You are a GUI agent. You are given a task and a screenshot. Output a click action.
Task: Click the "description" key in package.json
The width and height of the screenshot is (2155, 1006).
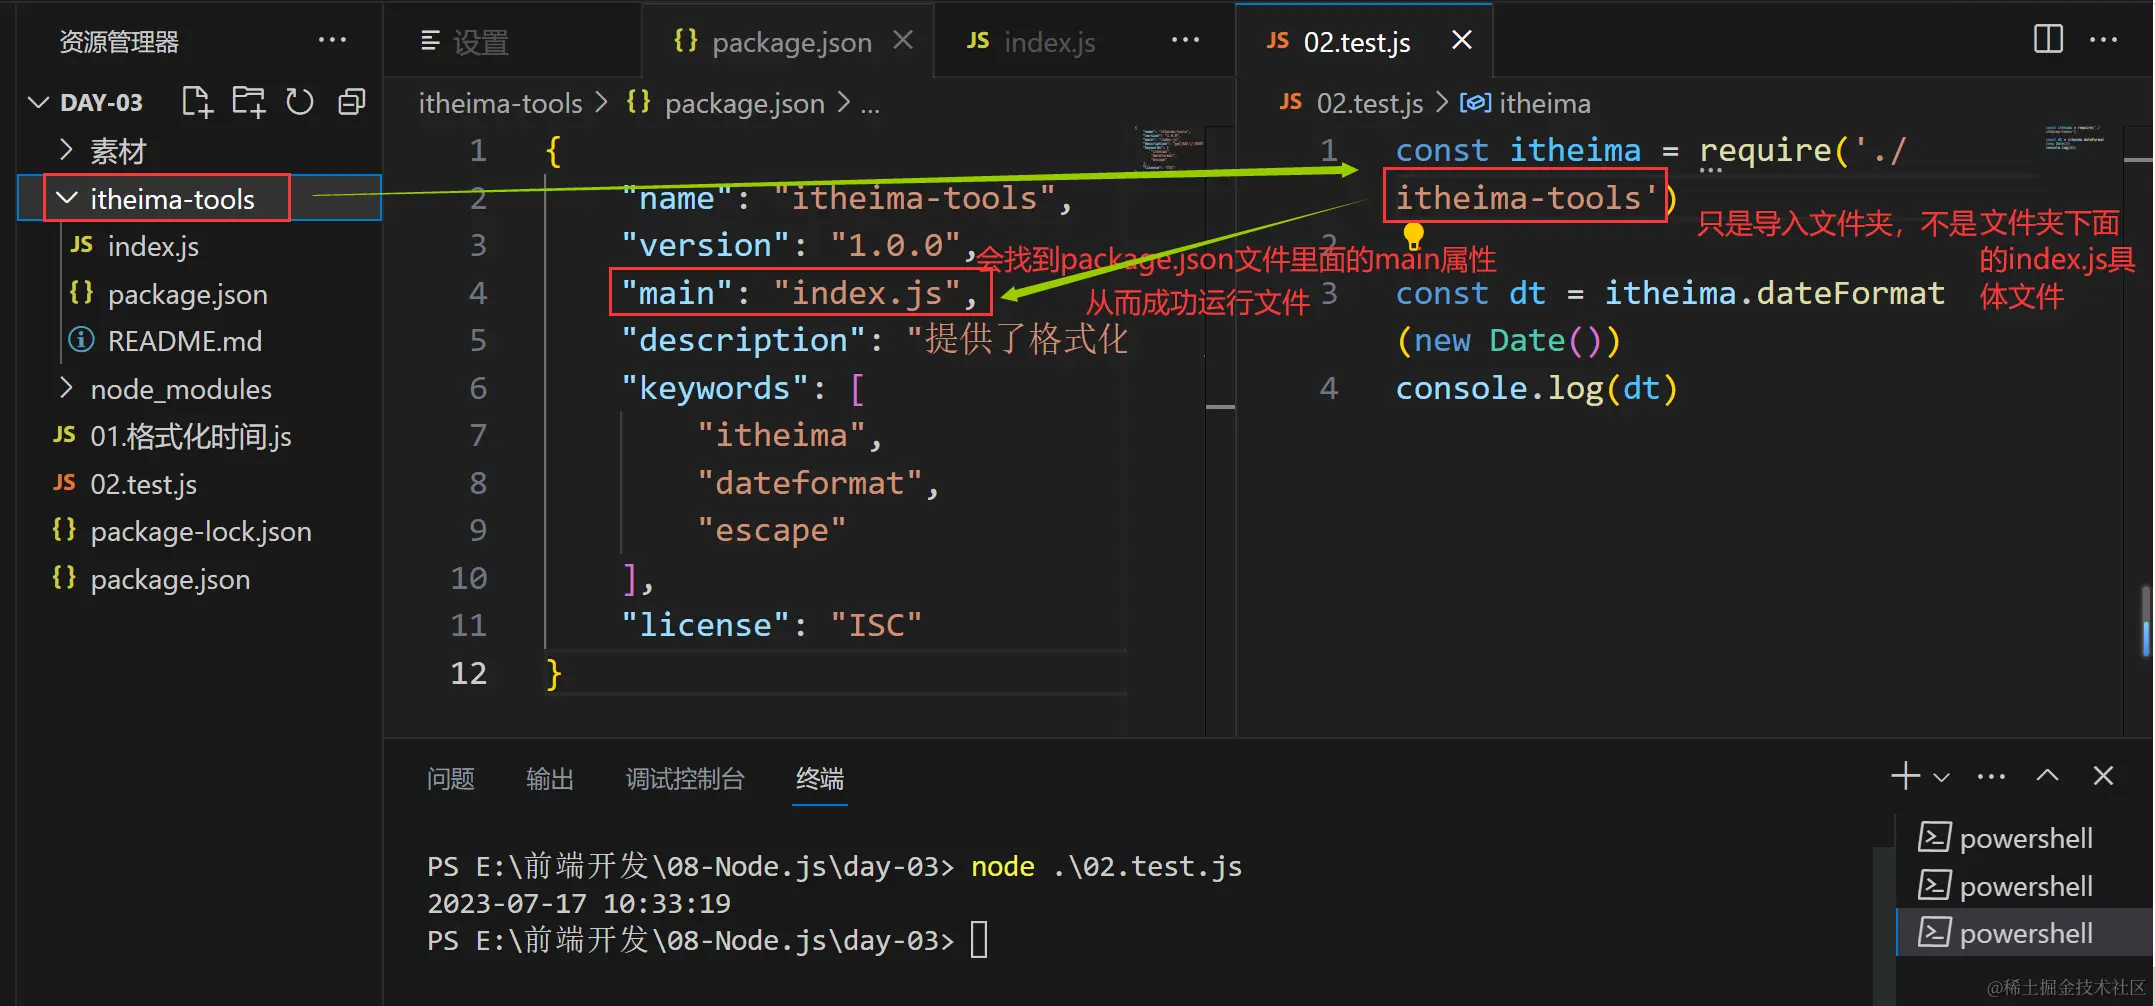coord(743,340)
